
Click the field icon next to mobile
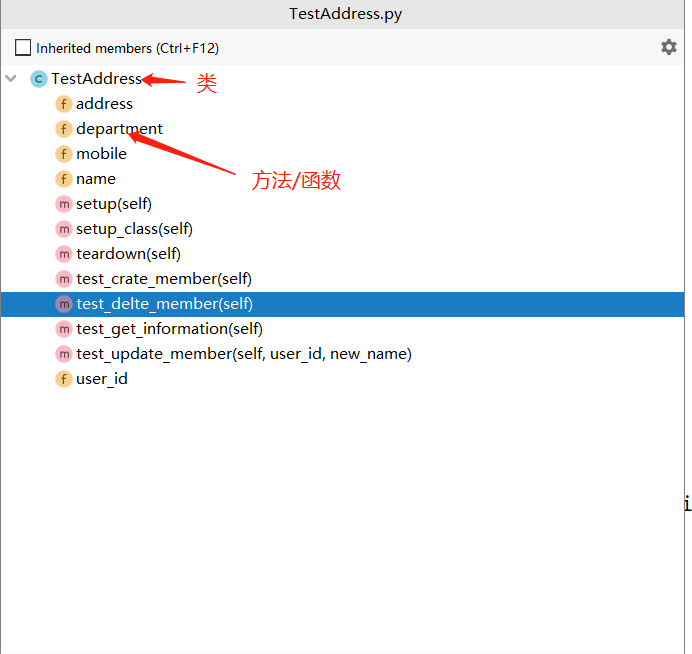coord(64,154)
